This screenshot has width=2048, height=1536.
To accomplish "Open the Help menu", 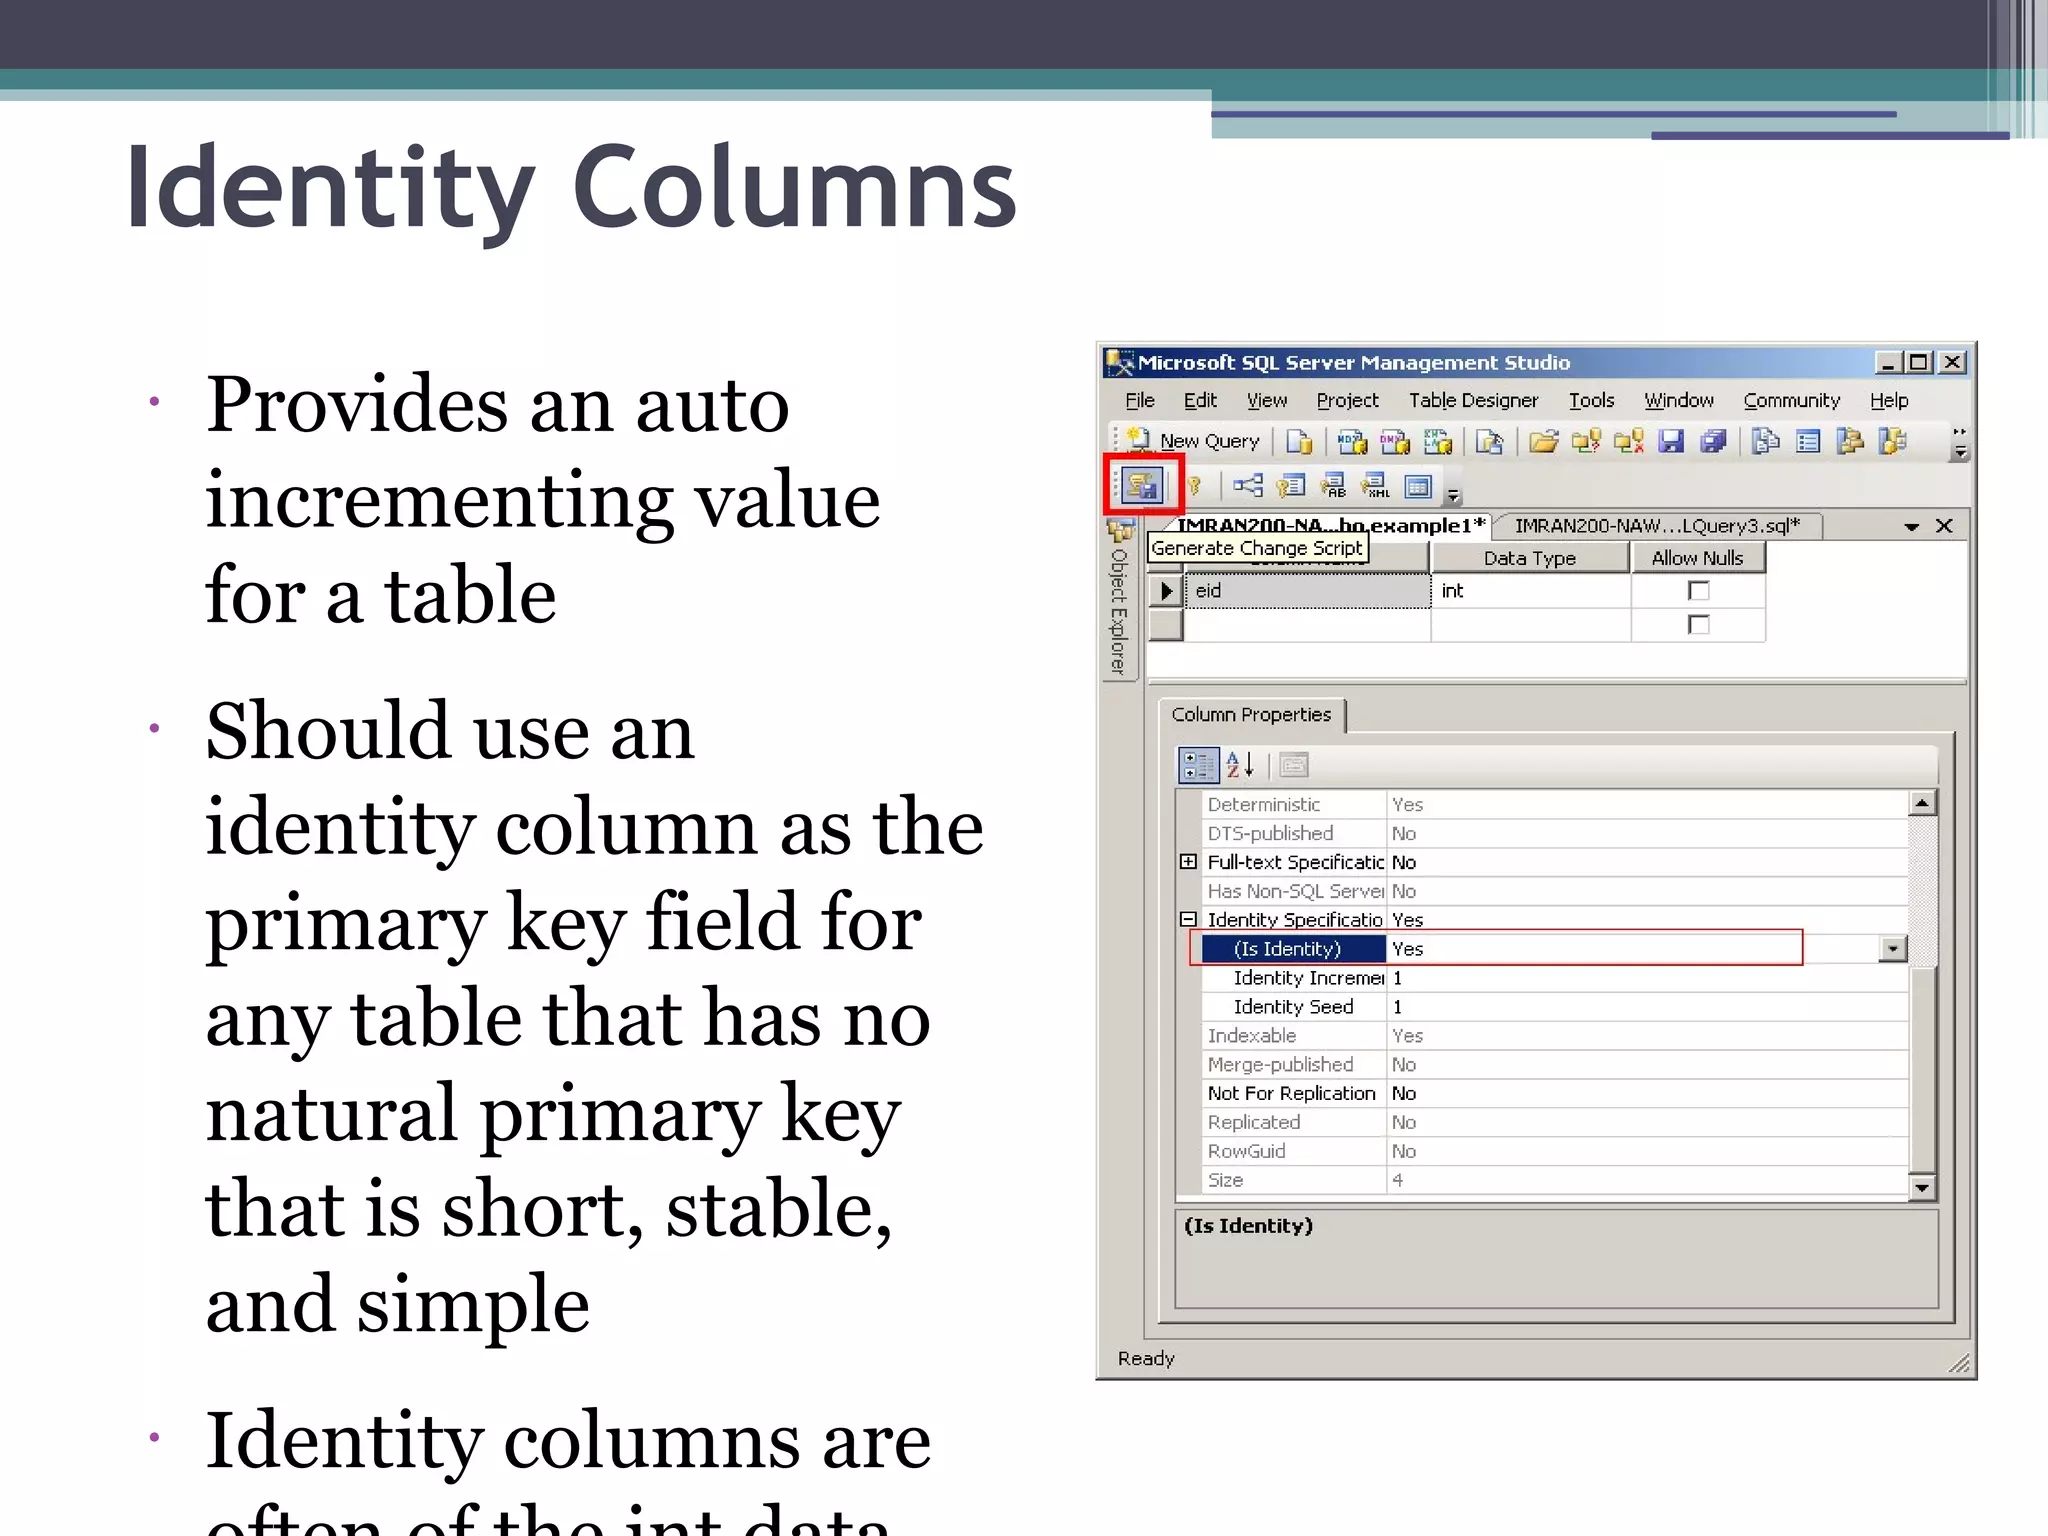I will (x=1889, y=400).
